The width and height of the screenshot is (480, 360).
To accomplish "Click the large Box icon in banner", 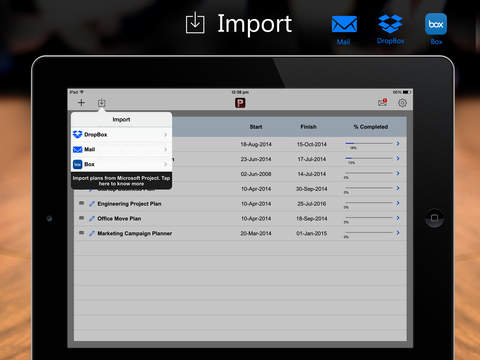I will tap(436, 24).
